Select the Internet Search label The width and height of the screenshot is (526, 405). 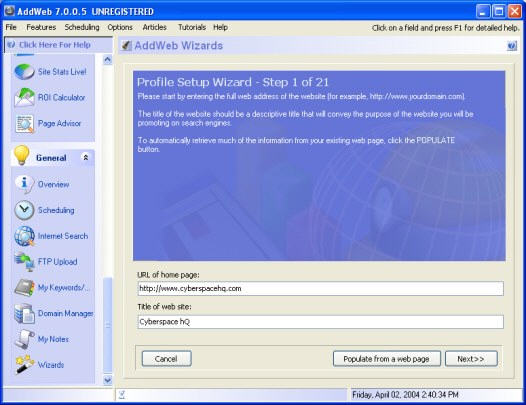click(x=63, y=236)
